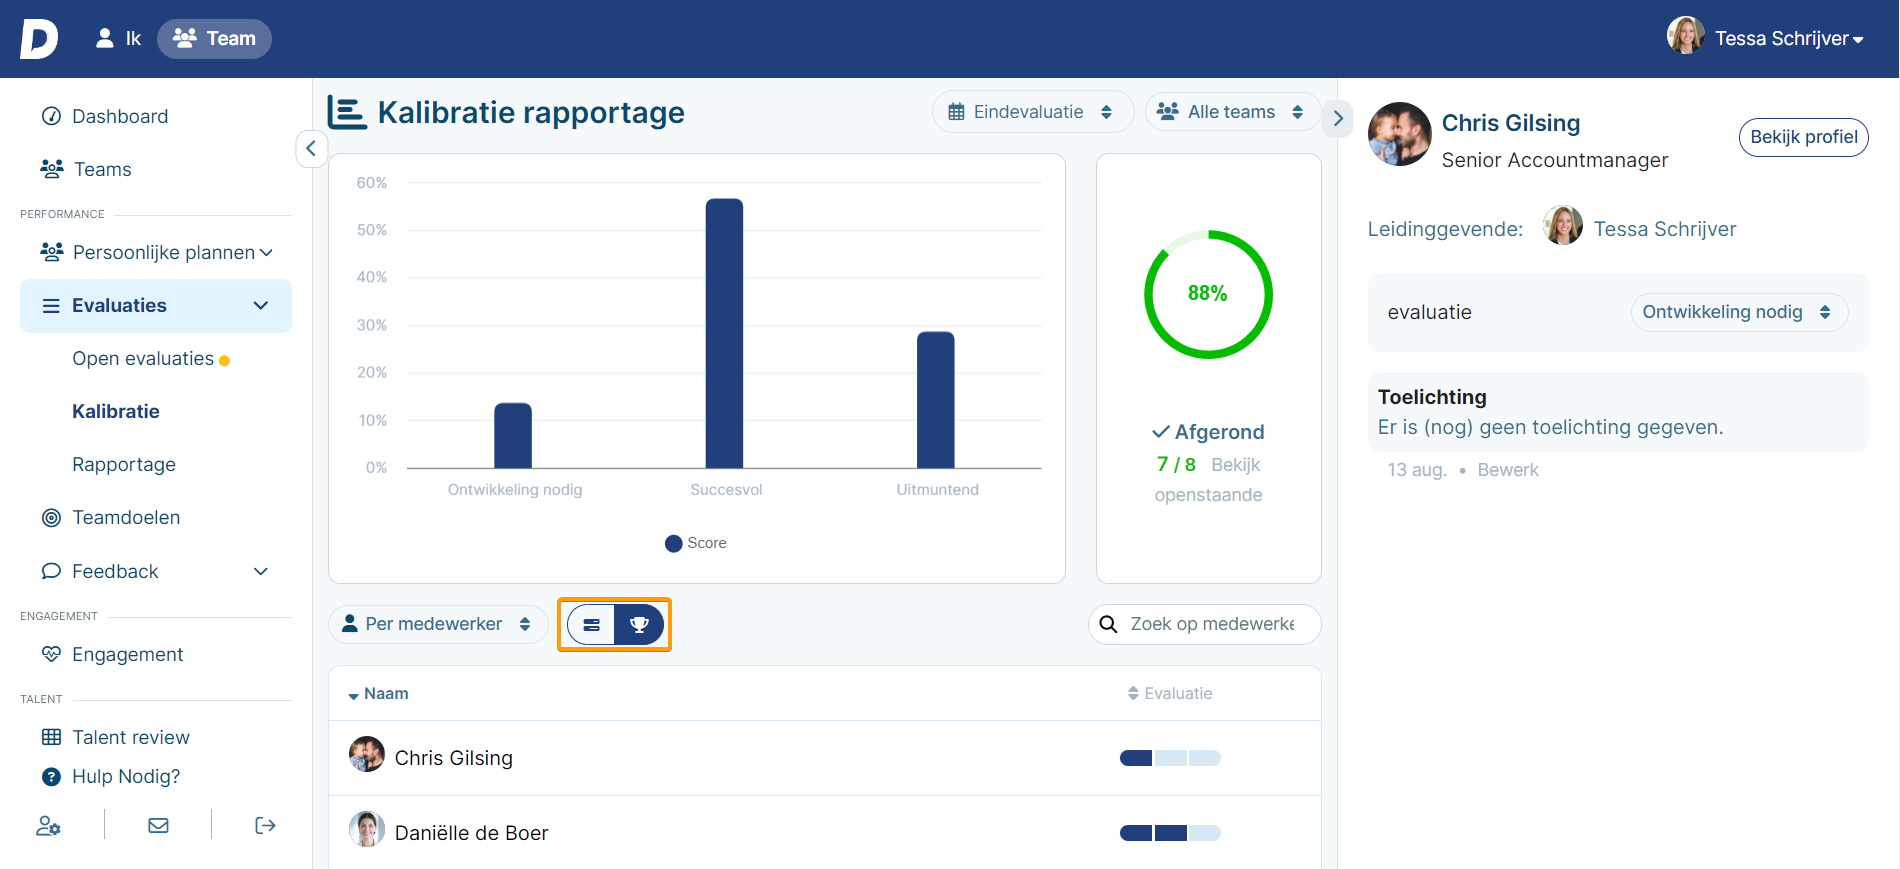The image size is (1900, 869).
Task: Sort by the Evaluatie column
Action: 1170,693
